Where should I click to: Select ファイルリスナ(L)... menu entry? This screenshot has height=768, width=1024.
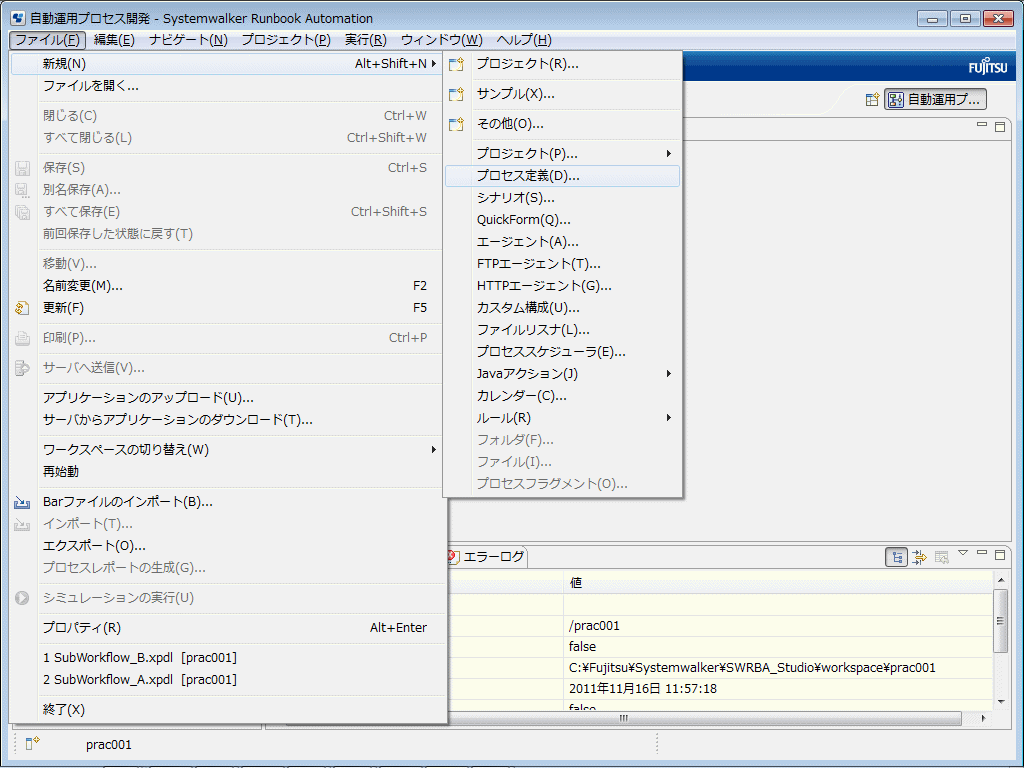click(562, 330)
